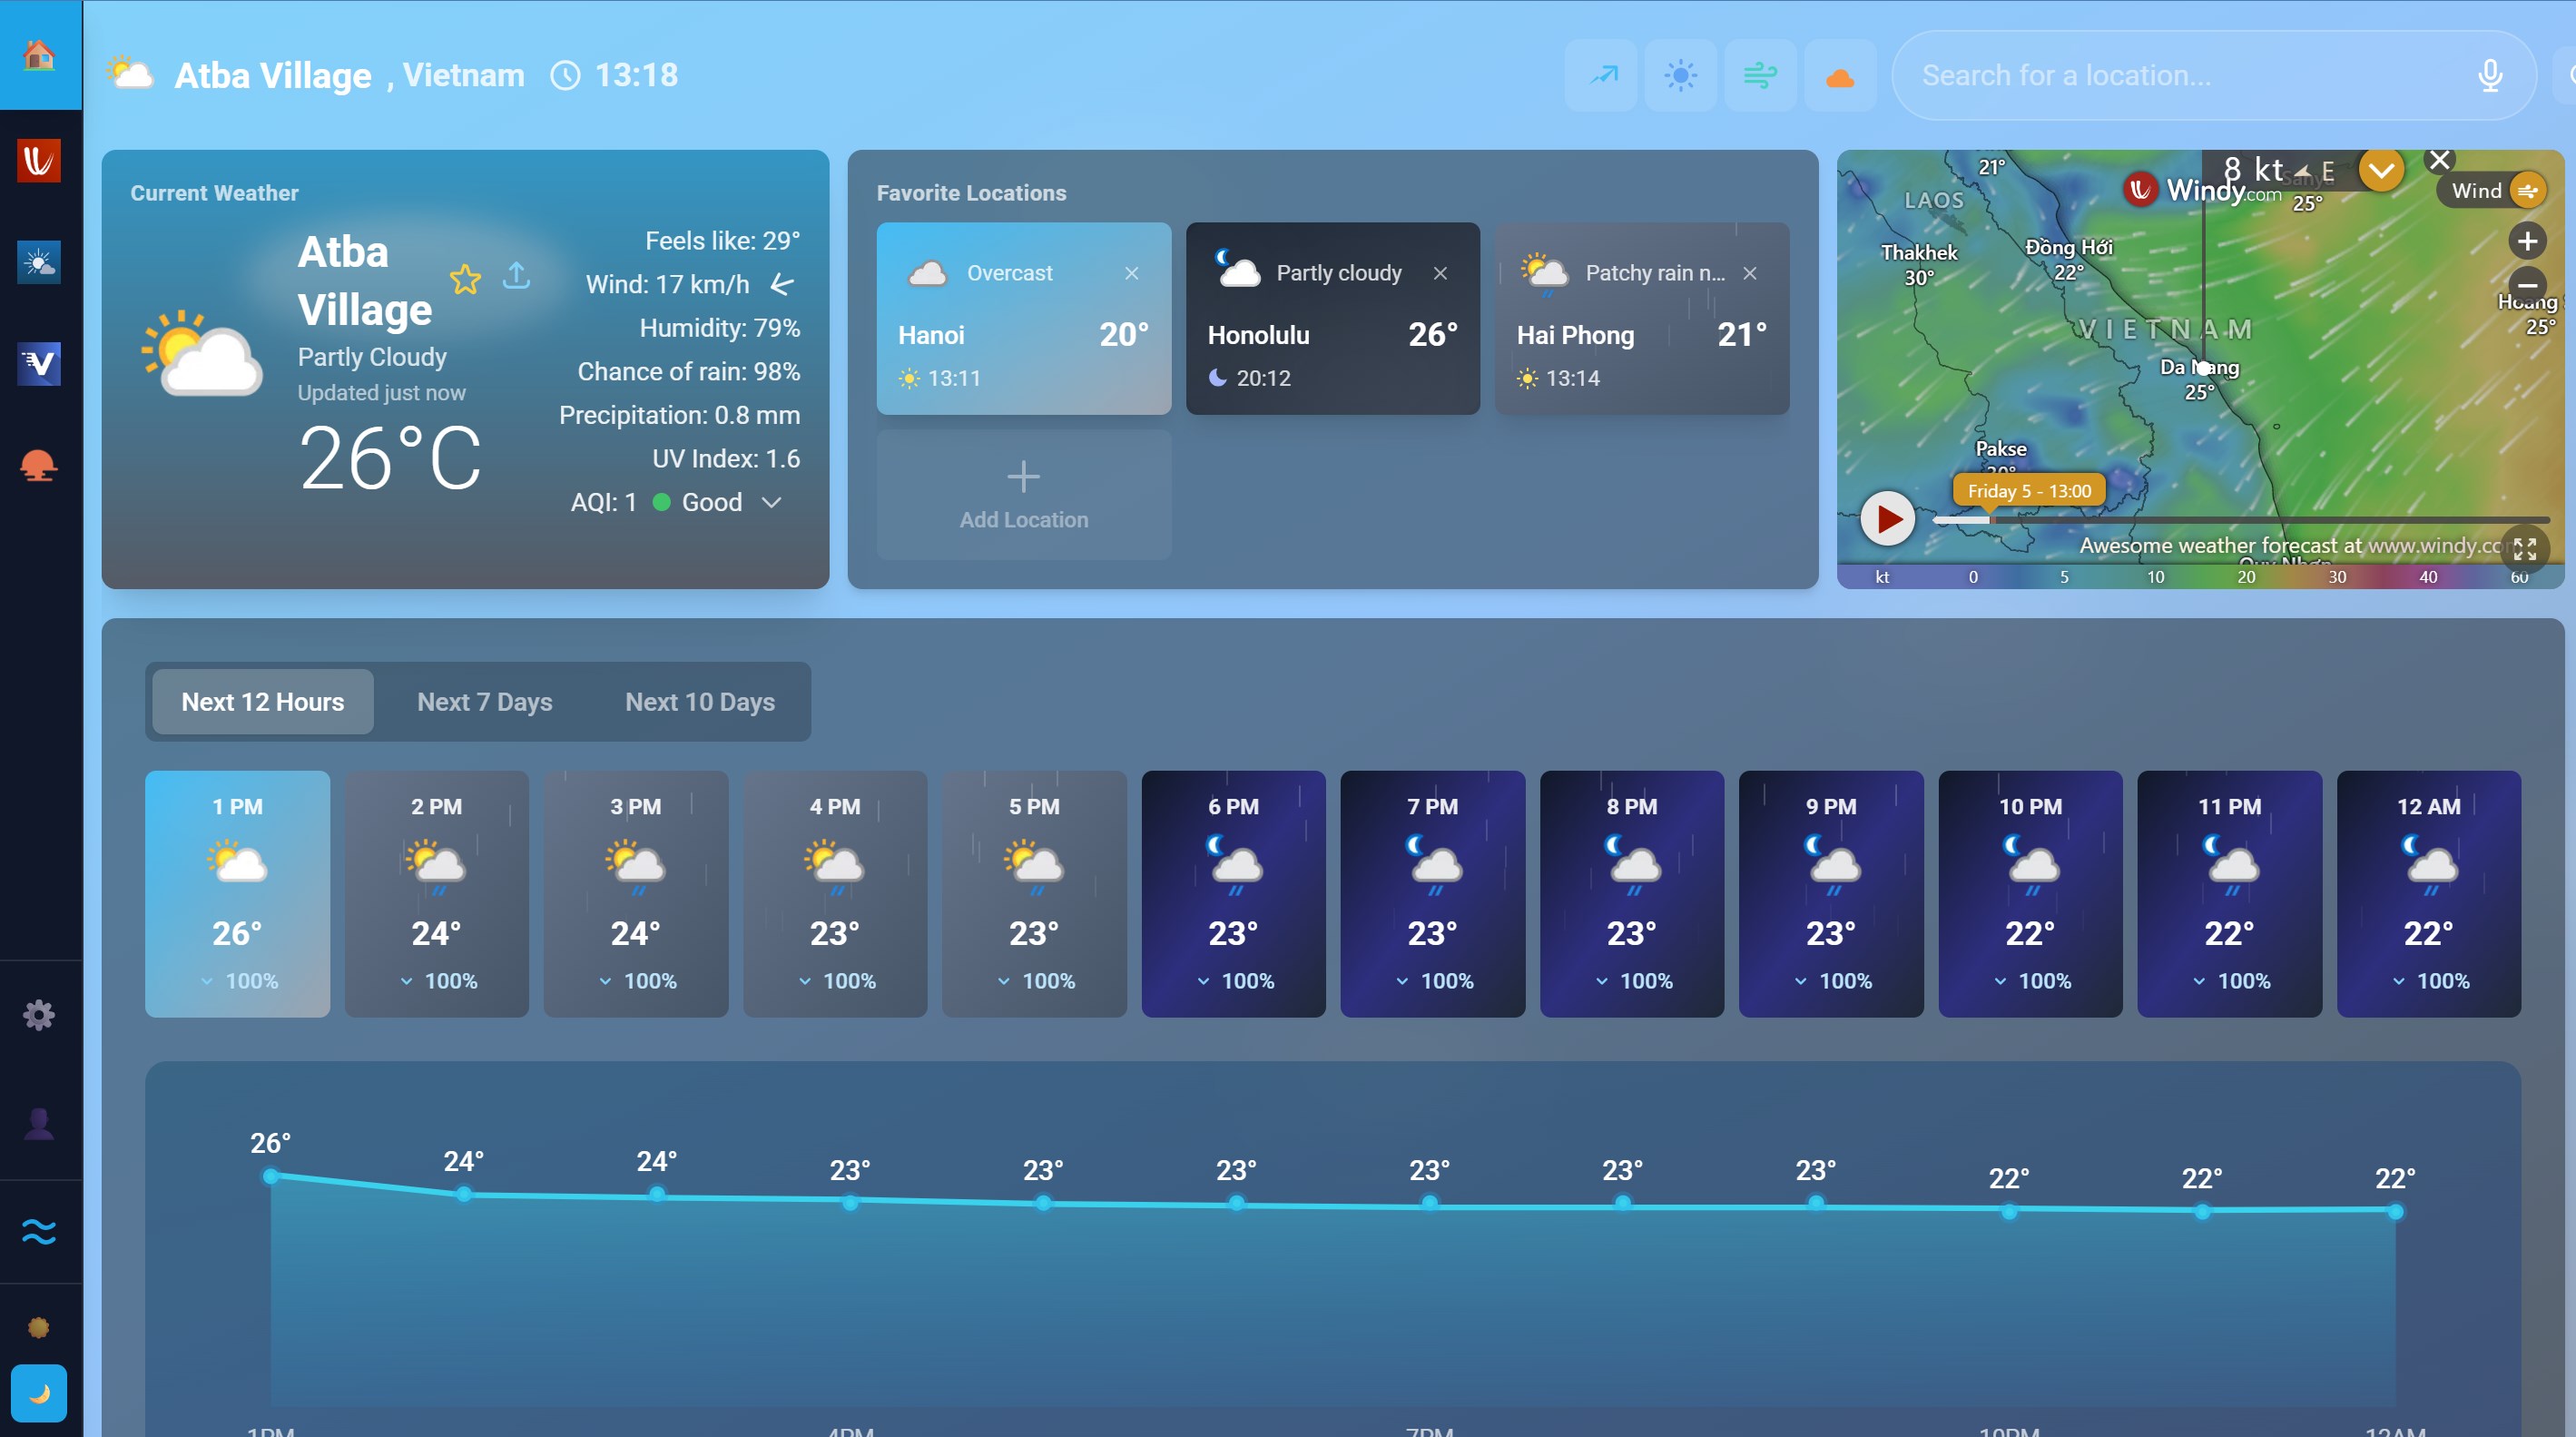Open the Home sidebar icon
Image resolution: width=2576 pixels, height=1437 pixels.
coord(40,57)
